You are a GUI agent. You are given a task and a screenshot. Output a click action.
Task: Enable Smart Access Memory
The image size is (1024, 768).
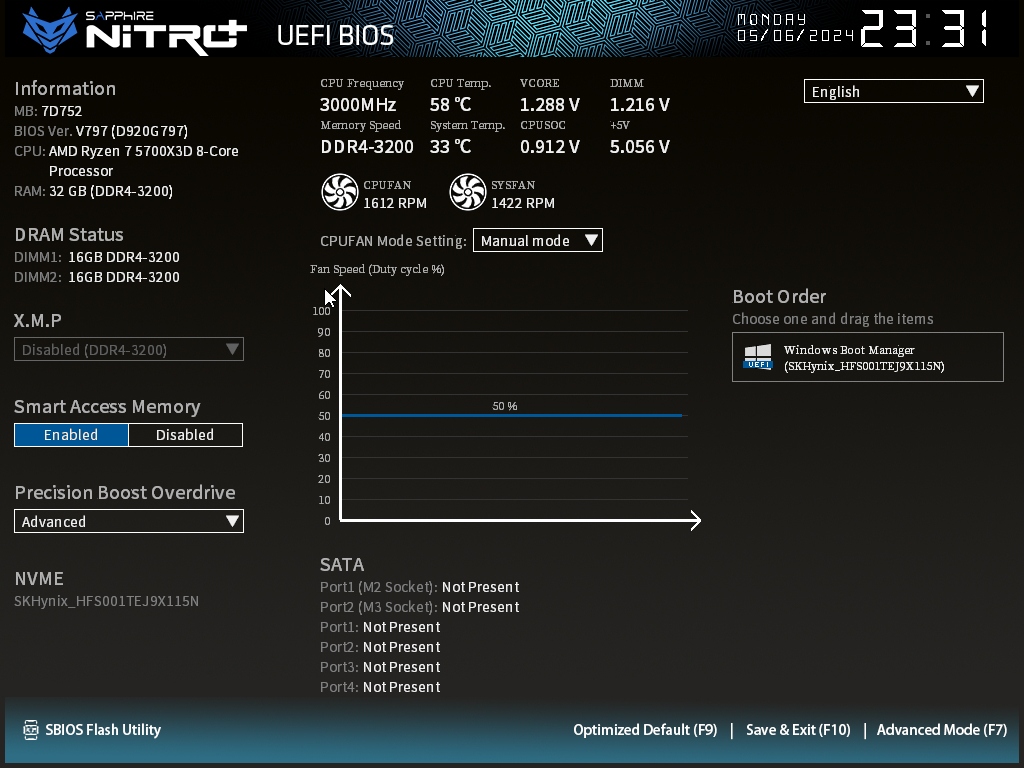coord(71,435)
